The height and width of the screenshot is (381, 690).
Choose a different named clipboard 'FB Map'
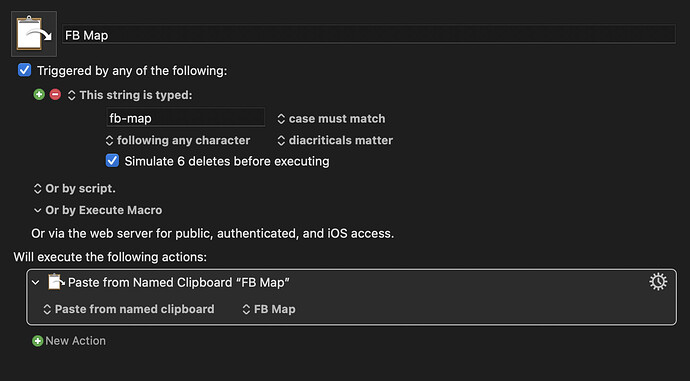pyautogui.click(x=269, y=309)
